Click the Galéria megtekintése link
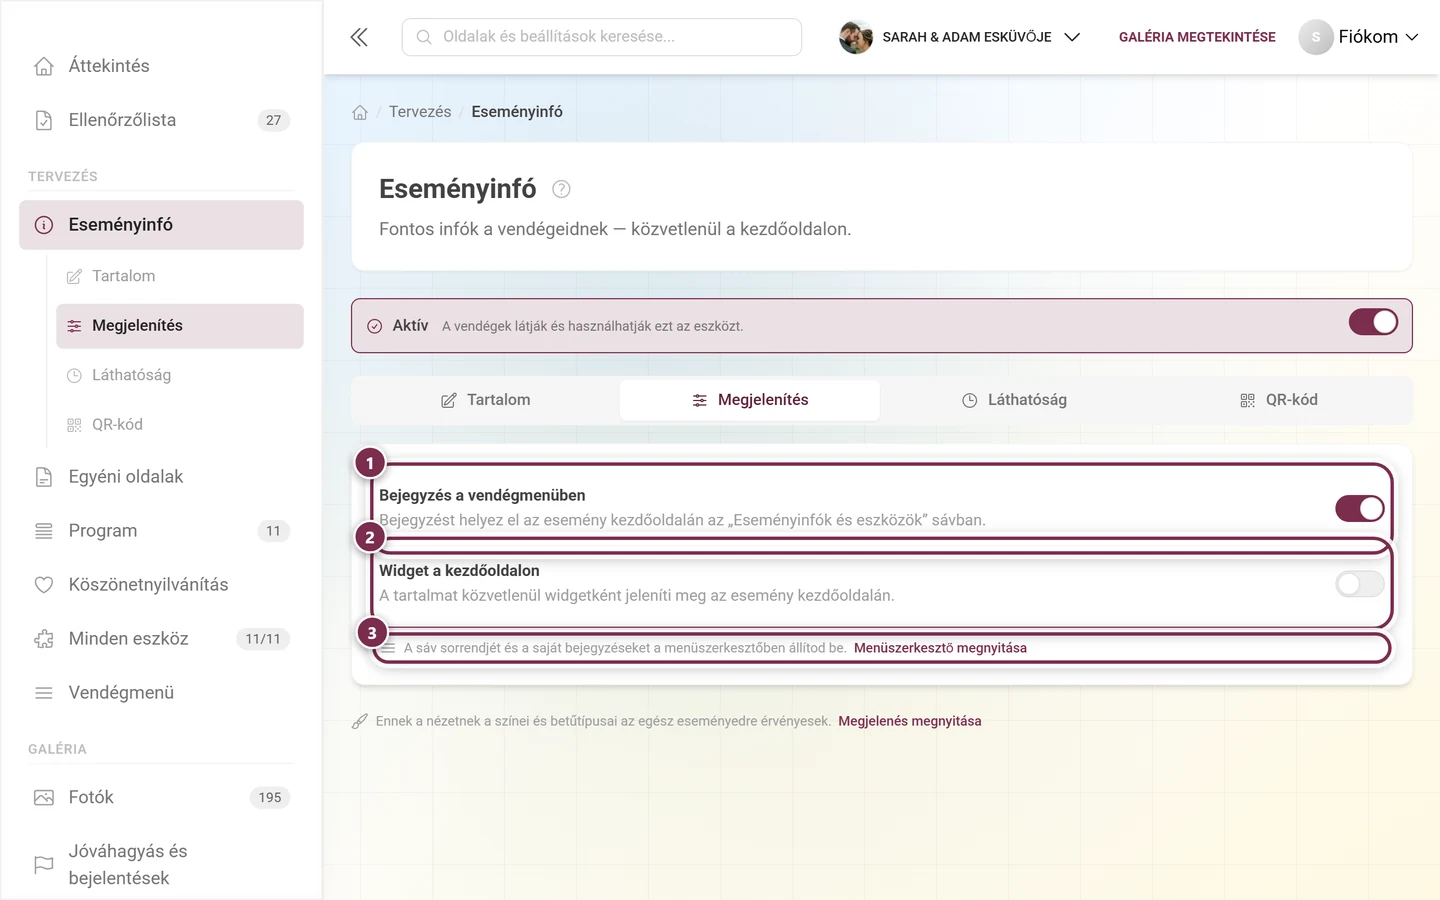Screen dimensions: 1440x900 tap(1197, 37)
